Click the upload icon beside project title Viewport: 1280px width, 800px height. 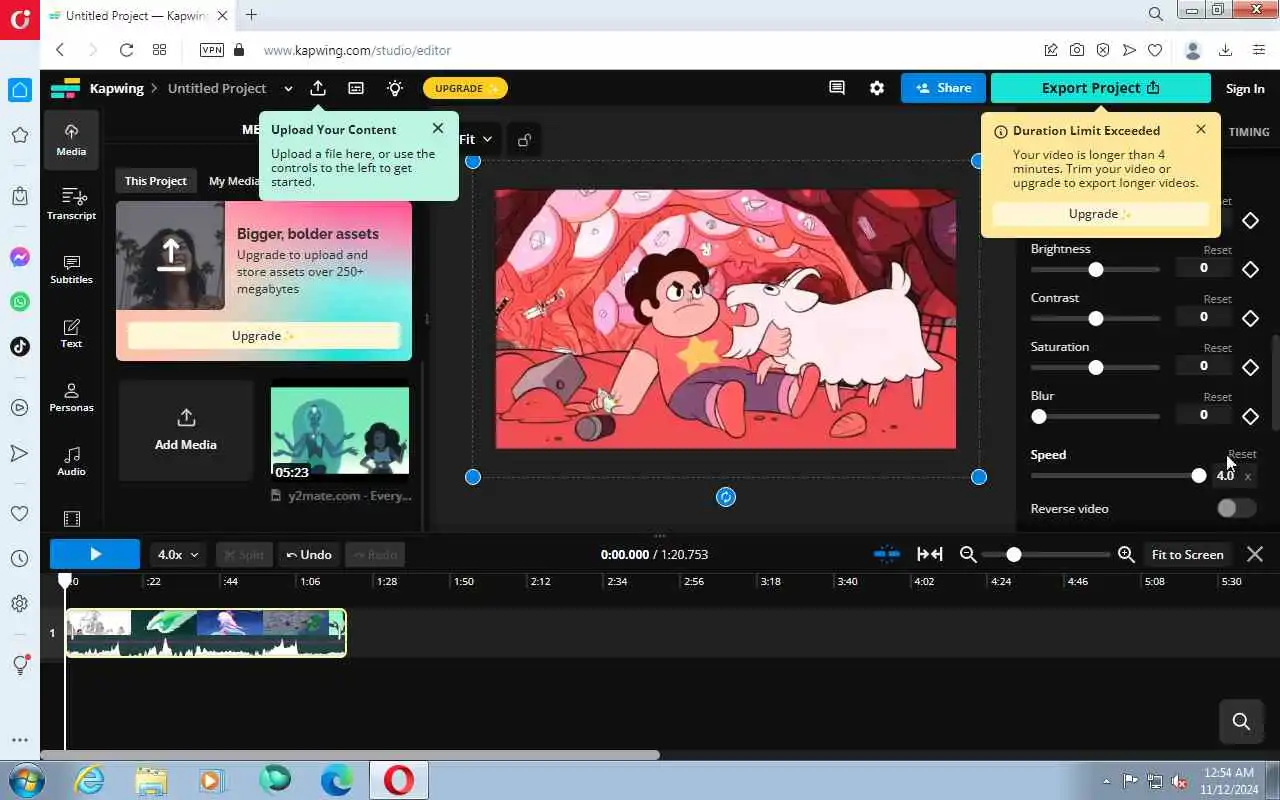point(318,88)
